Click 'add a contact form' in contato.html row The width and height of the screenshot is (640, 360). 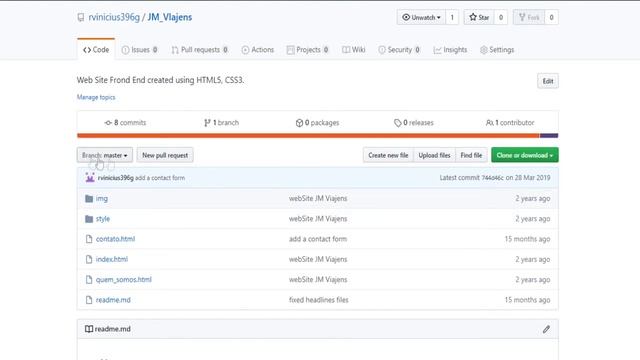coord(318,239)
